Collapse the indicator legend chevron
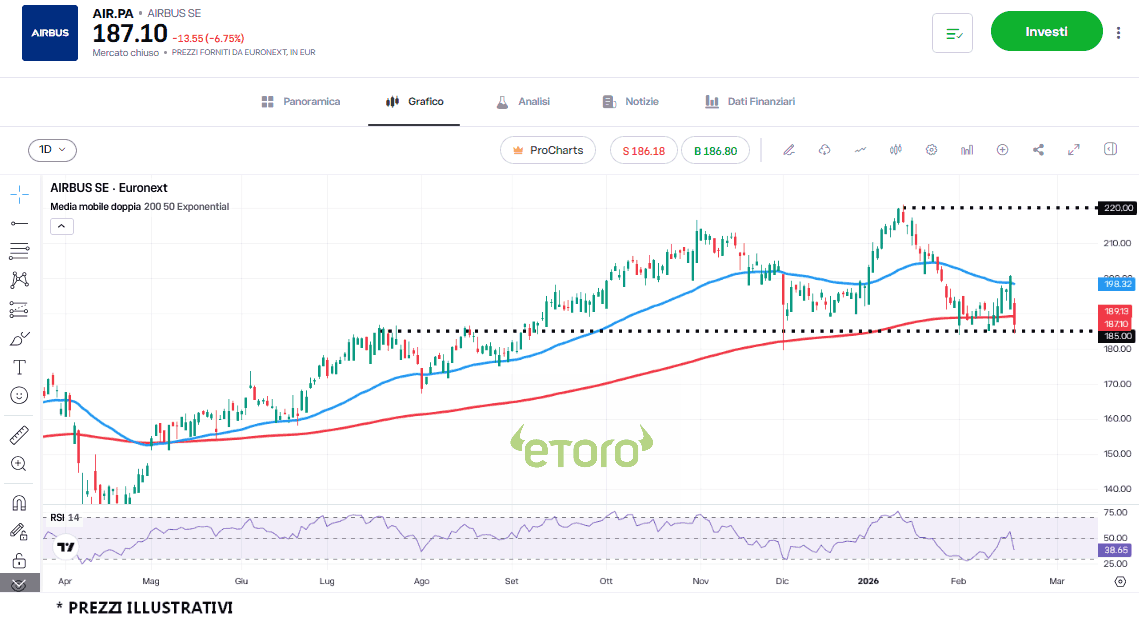1139x618 pixels. pyautogui.click(x=61, y=226)
